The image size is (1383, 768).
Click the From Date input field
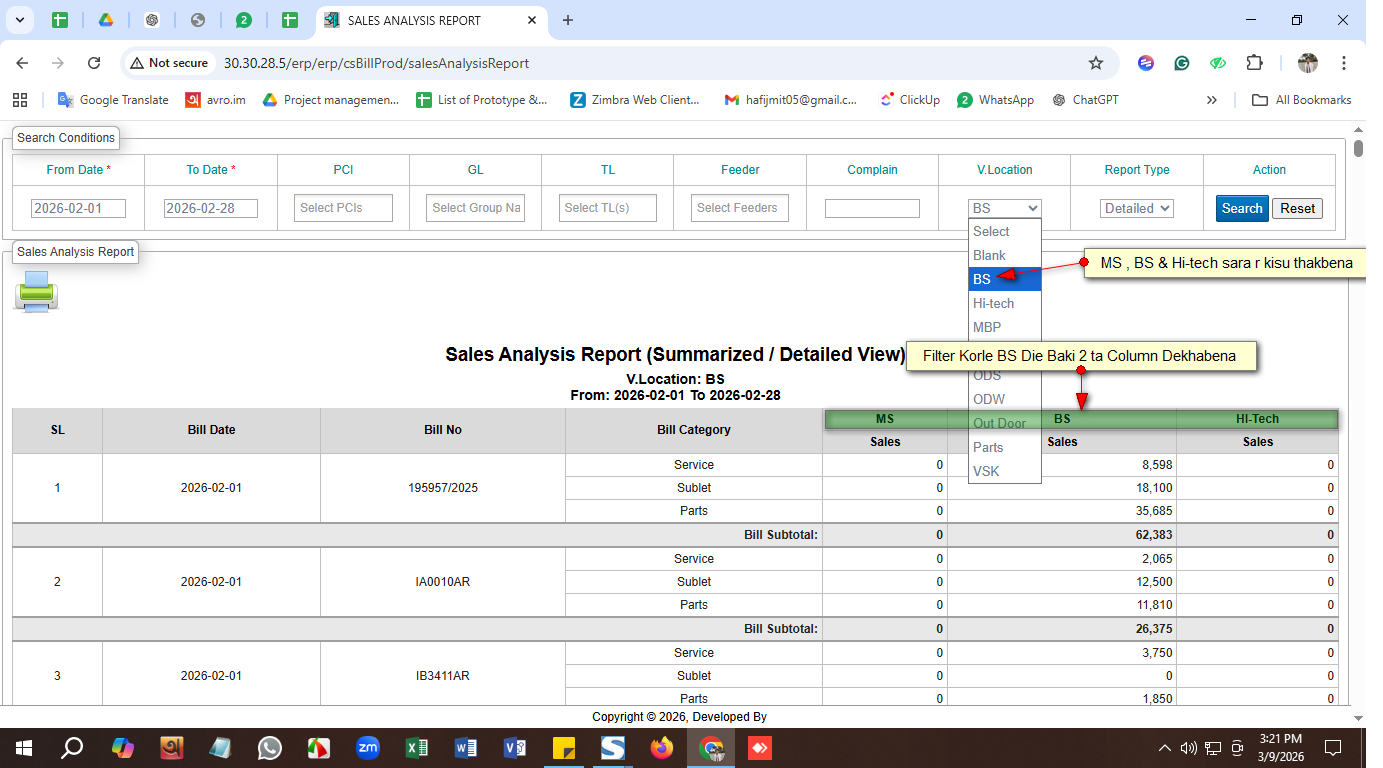click(x=78, y=208)
